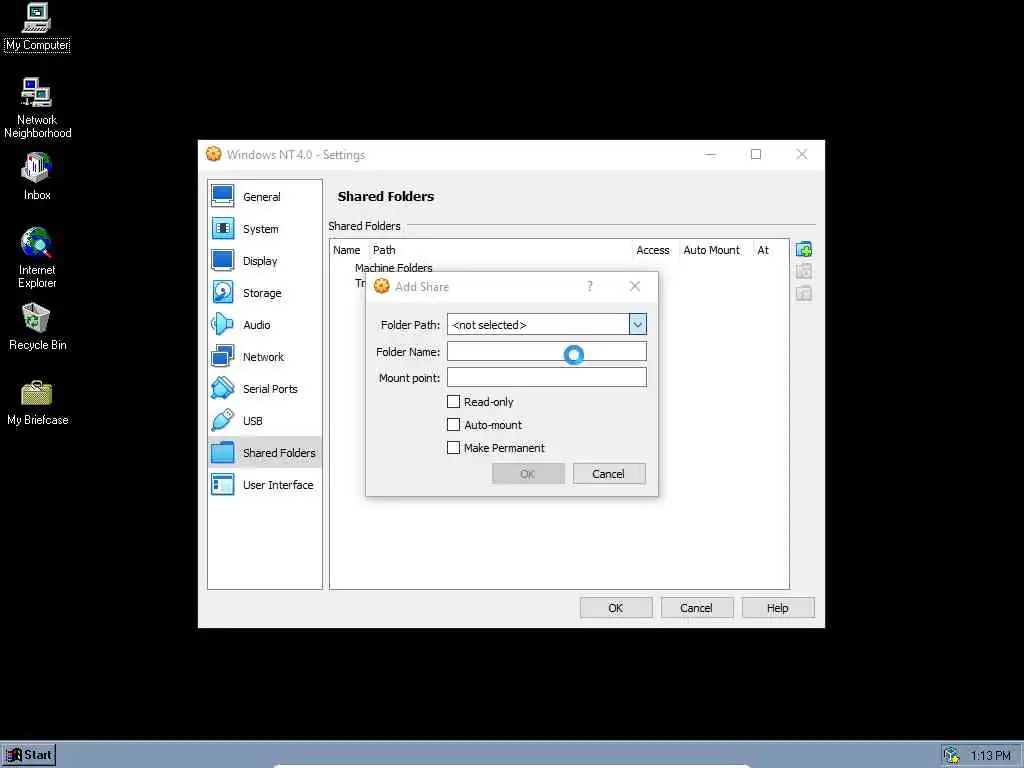The width and height of the screenshot is (1024, 768).
Task: Click the remove shared folder icon
Action: (804, 294)
